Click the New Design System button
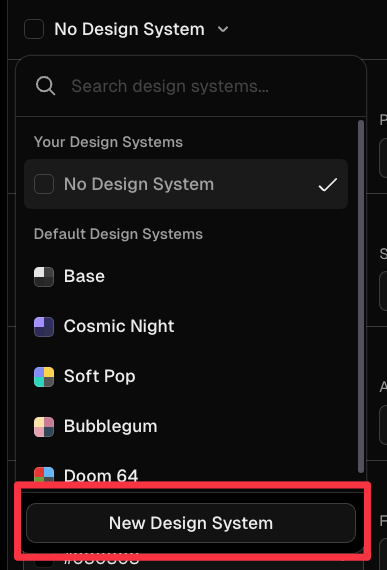The width and height of the screenshot is (387, 570). (191, 523)
